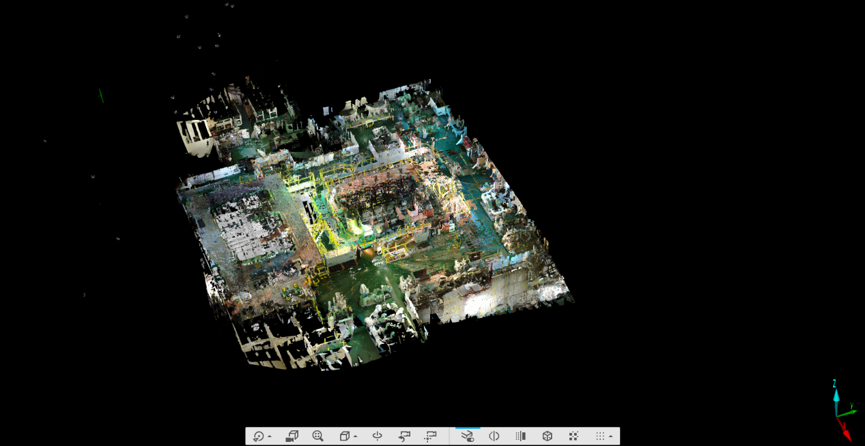Select the dashed-line selection tool
This screenshot has width=865, height=446.
tap(431, 436)
